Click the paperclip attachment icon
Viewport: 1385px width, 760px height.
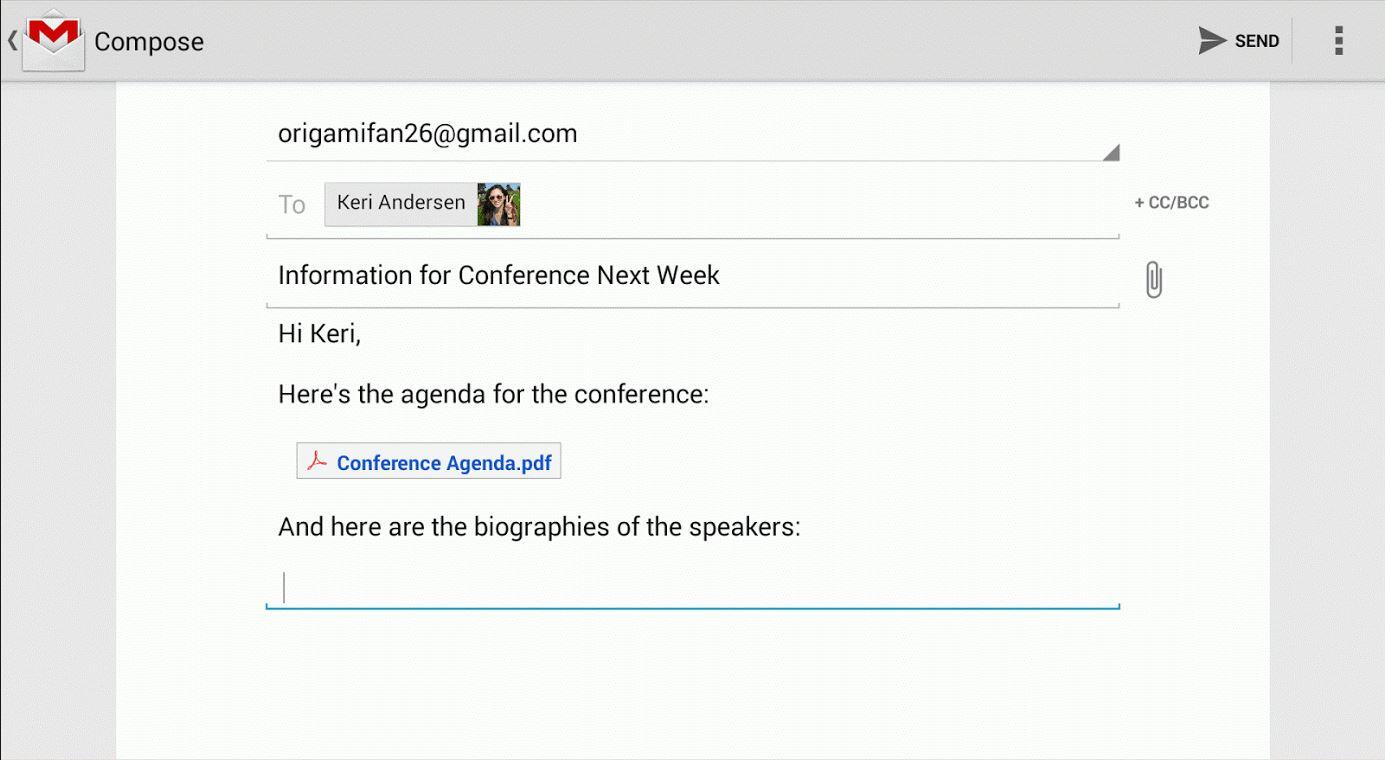click(1153, 280)
